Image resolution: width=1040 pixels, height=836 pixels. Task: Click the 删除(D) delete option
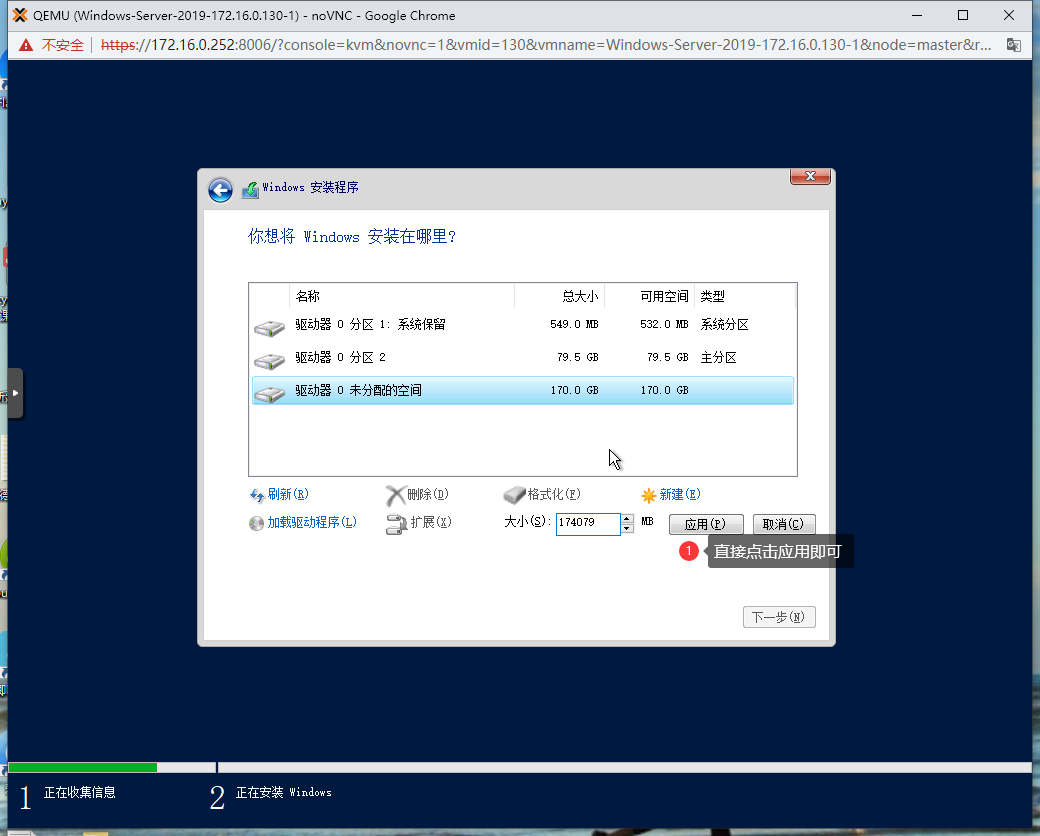click(x=428, y=494)
